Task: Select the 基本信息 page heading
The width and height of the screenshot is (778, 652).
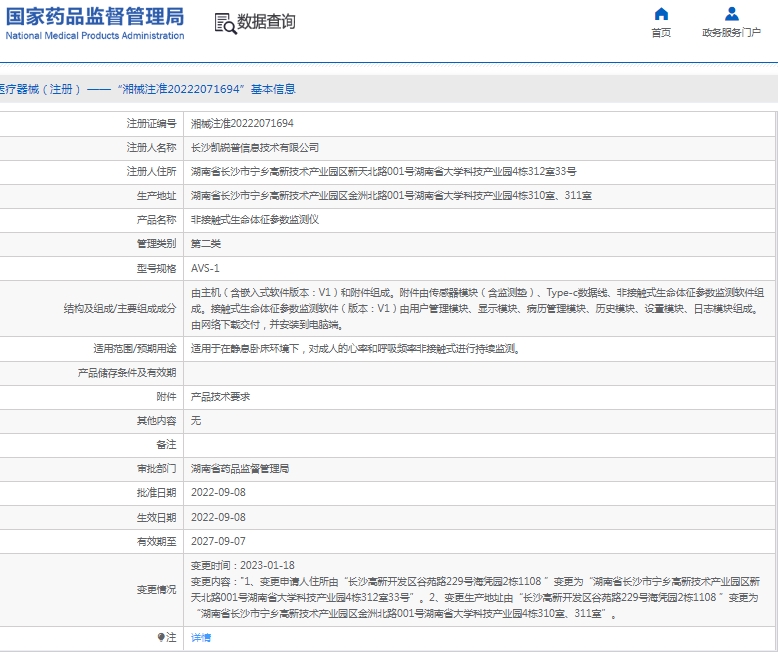Action: pyautogui.click(x=273, y=89)
